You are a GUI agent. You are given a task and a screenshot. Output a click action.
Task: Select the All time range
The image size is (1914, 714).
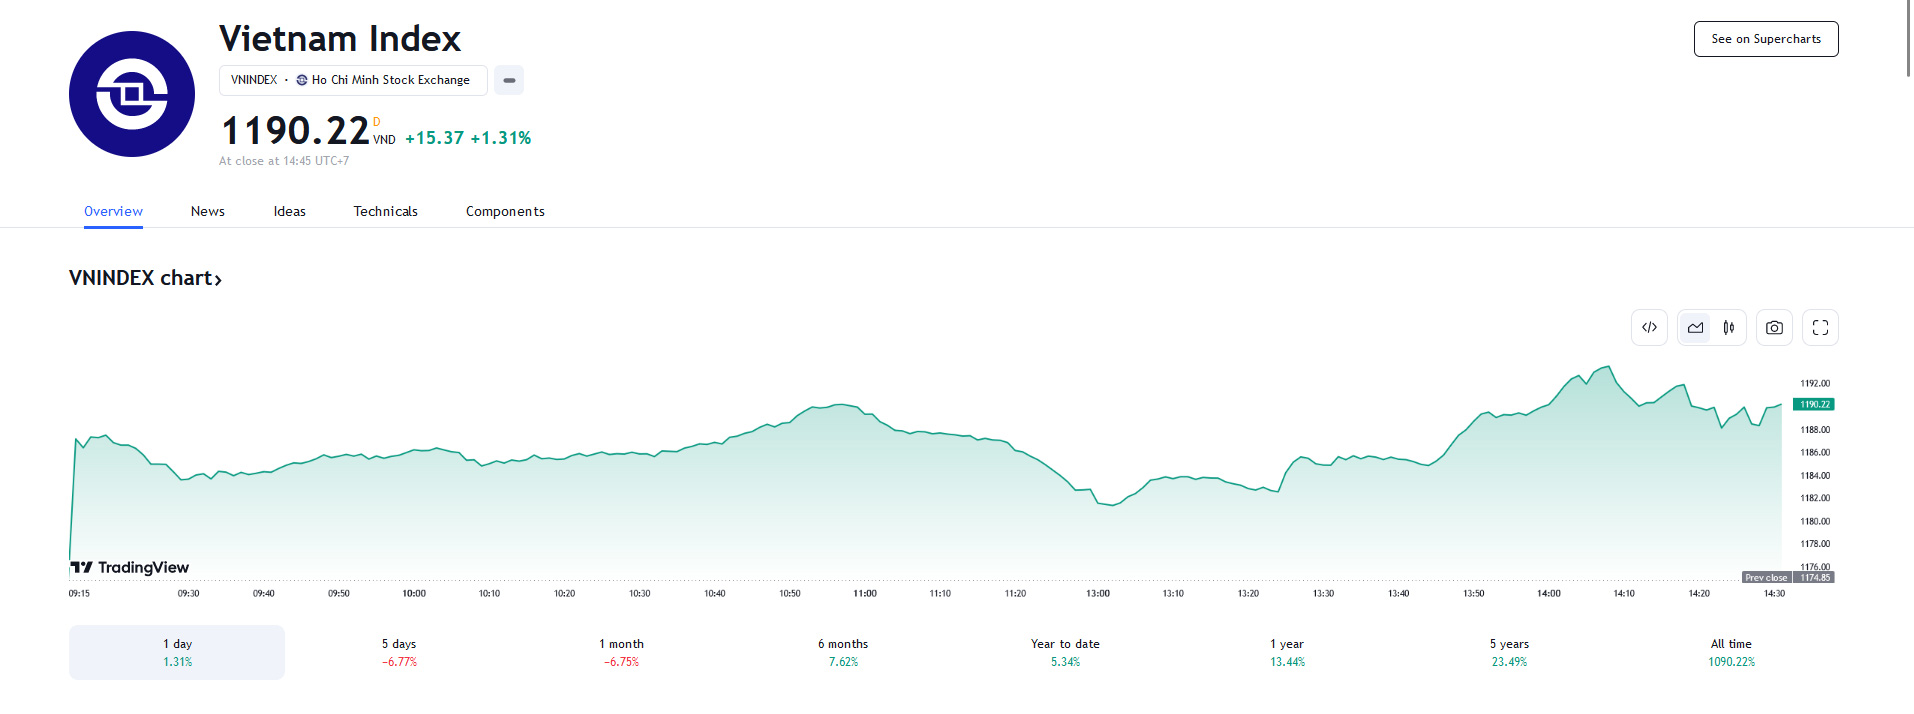pyautogui.click(x=1731, y=652)
